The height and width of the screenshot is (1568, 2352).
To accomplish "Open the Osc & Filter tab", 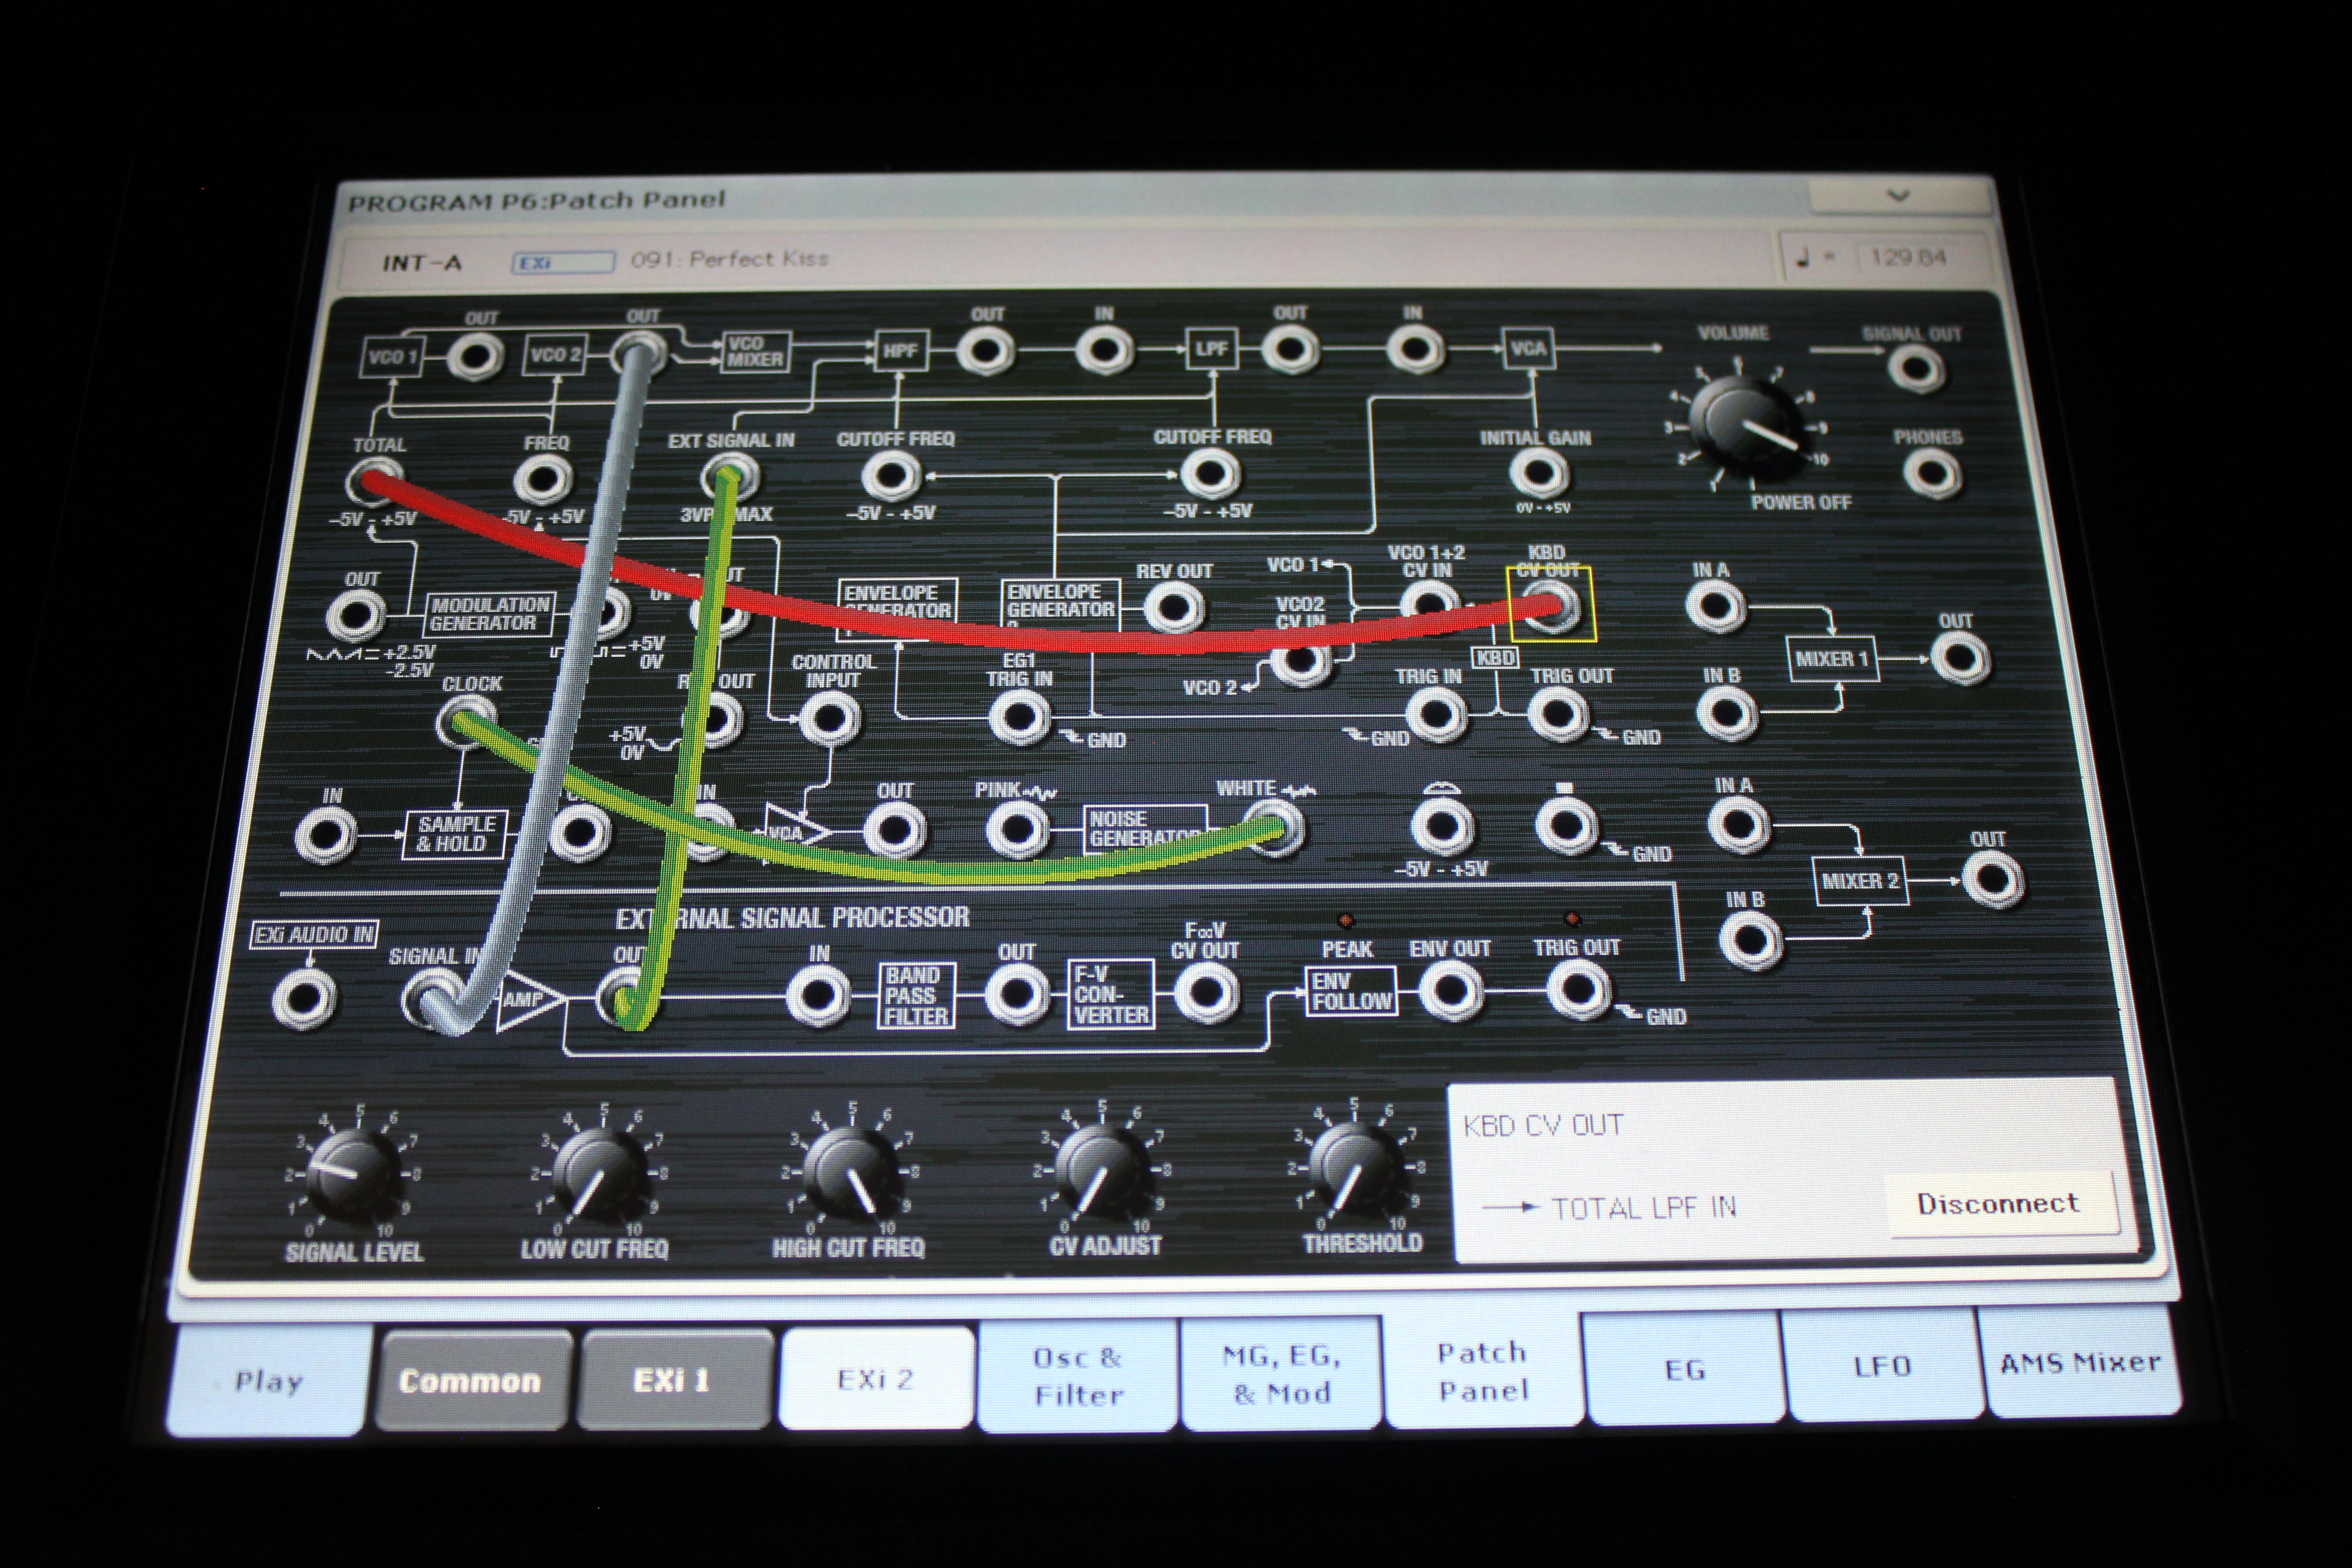I will click(1078, 1376).
